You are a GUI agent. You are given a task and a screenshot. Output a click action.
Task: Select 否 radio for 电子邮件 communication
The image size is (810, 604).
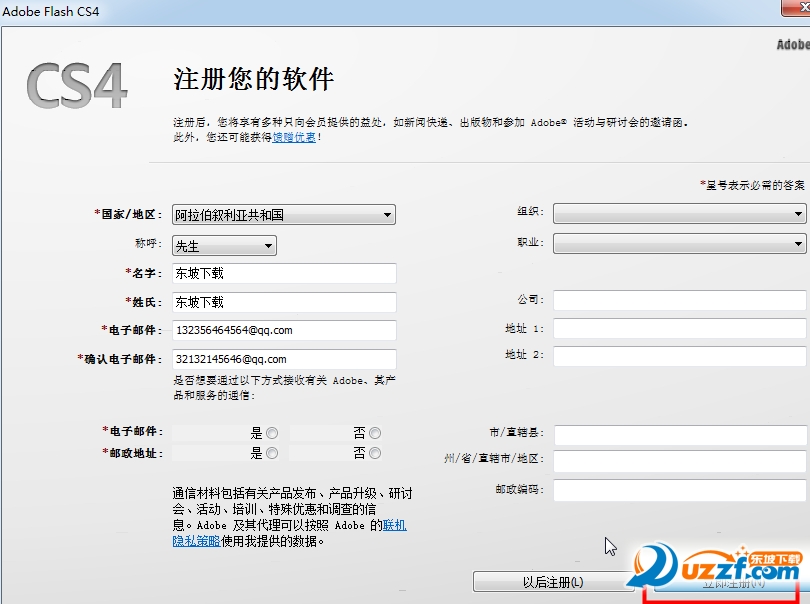point(375,433)
